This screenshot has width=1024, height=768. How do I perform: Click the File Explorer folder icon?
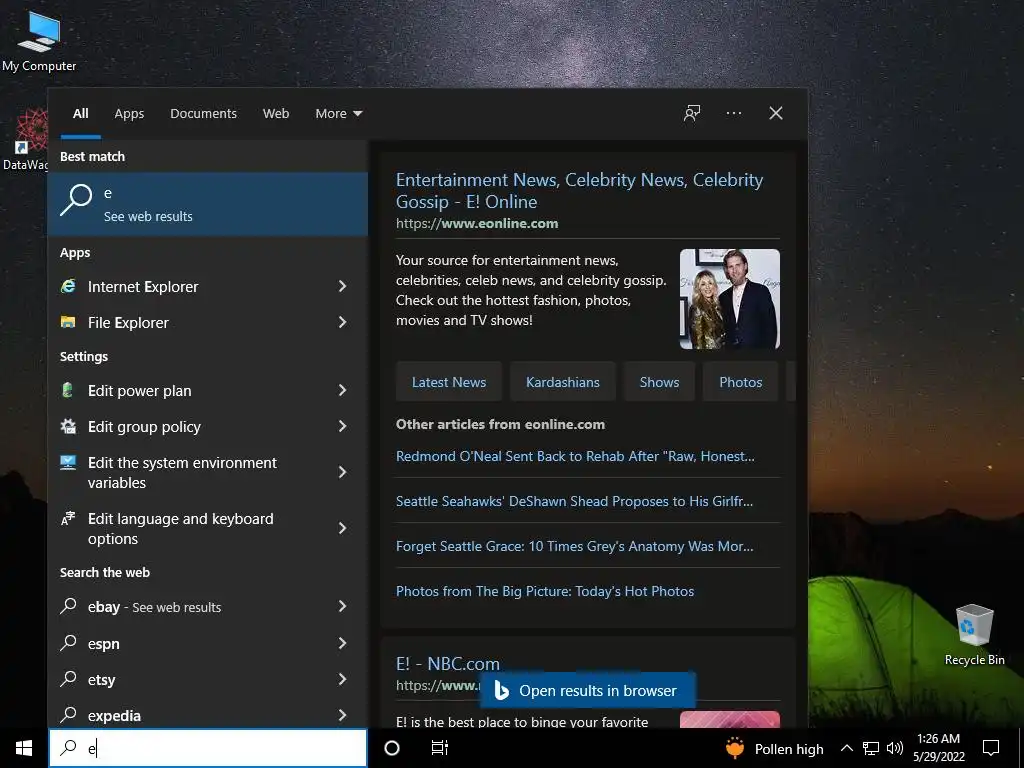[x=69, y=322]
